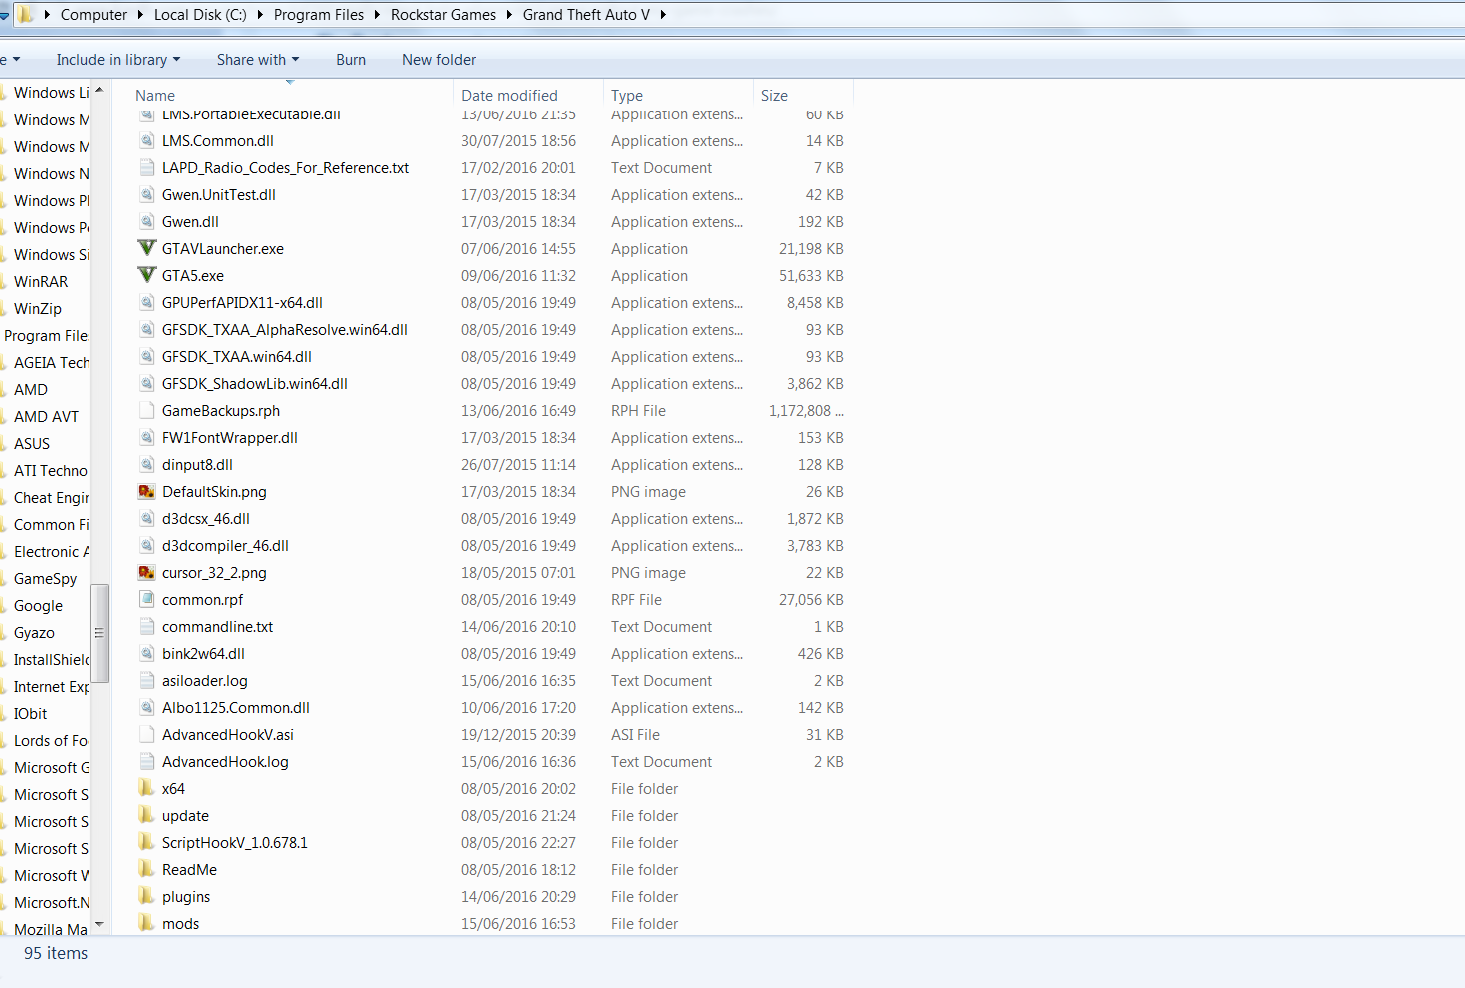Select the file name GFSDK_TXAA.win64.dll
Screen dimensions: 1465x988
click(x=237, y=356)
